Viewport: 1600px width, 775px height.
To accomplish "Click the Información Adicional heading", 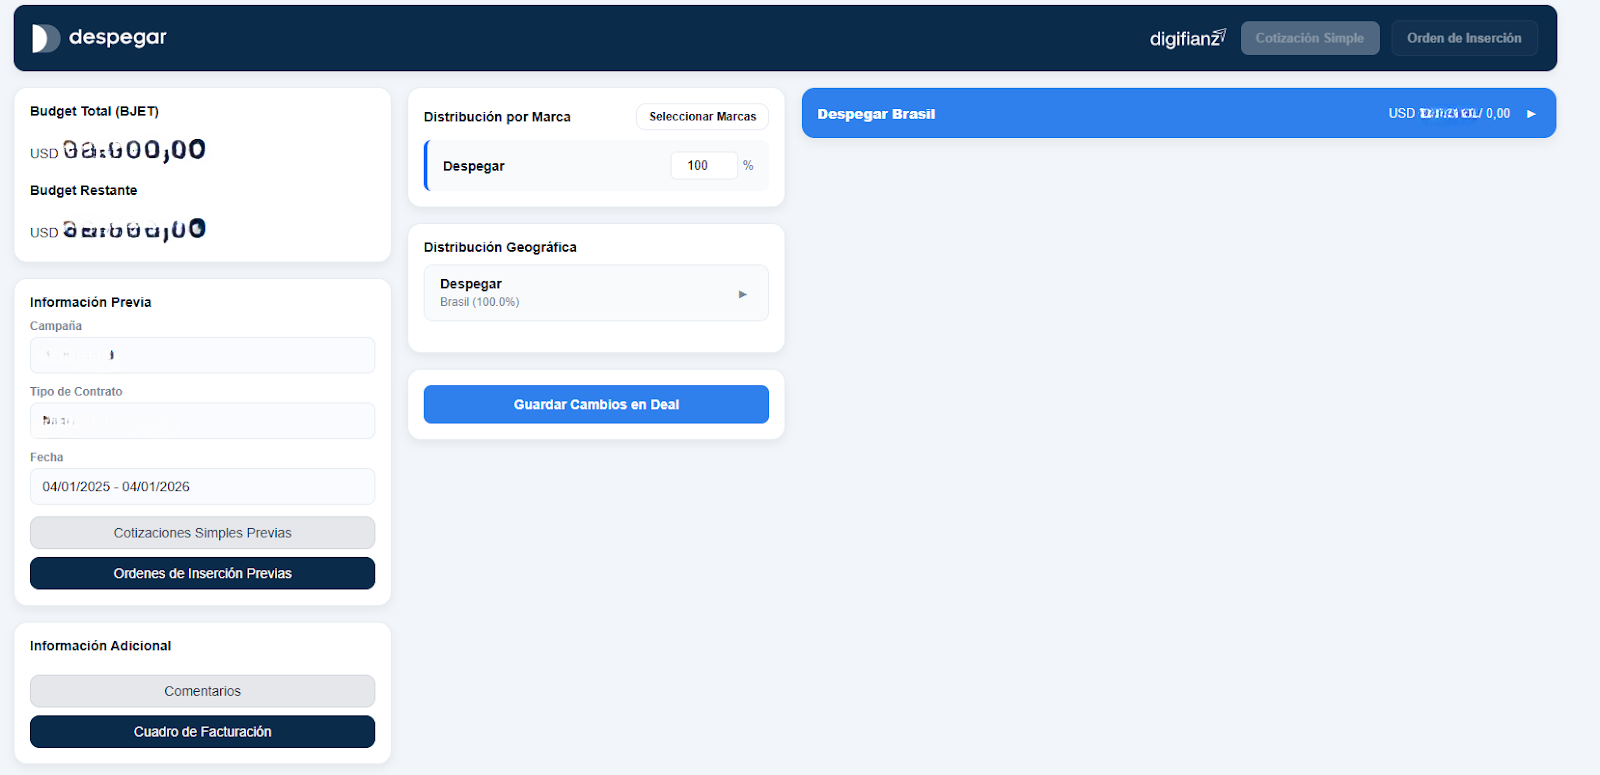I will click(x=100, y=646).
